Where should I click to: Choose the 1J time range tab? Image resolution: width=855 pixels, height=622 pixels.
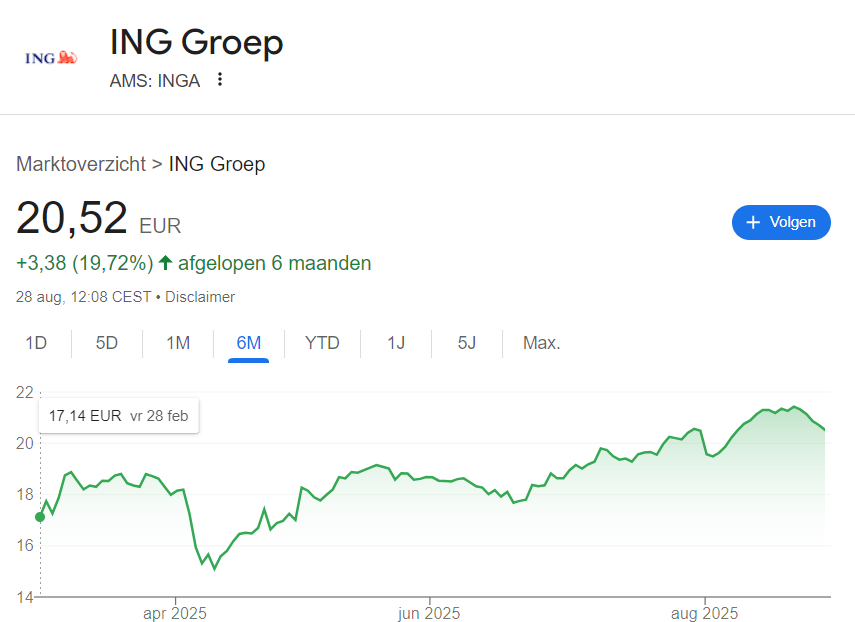coord(396,343)
